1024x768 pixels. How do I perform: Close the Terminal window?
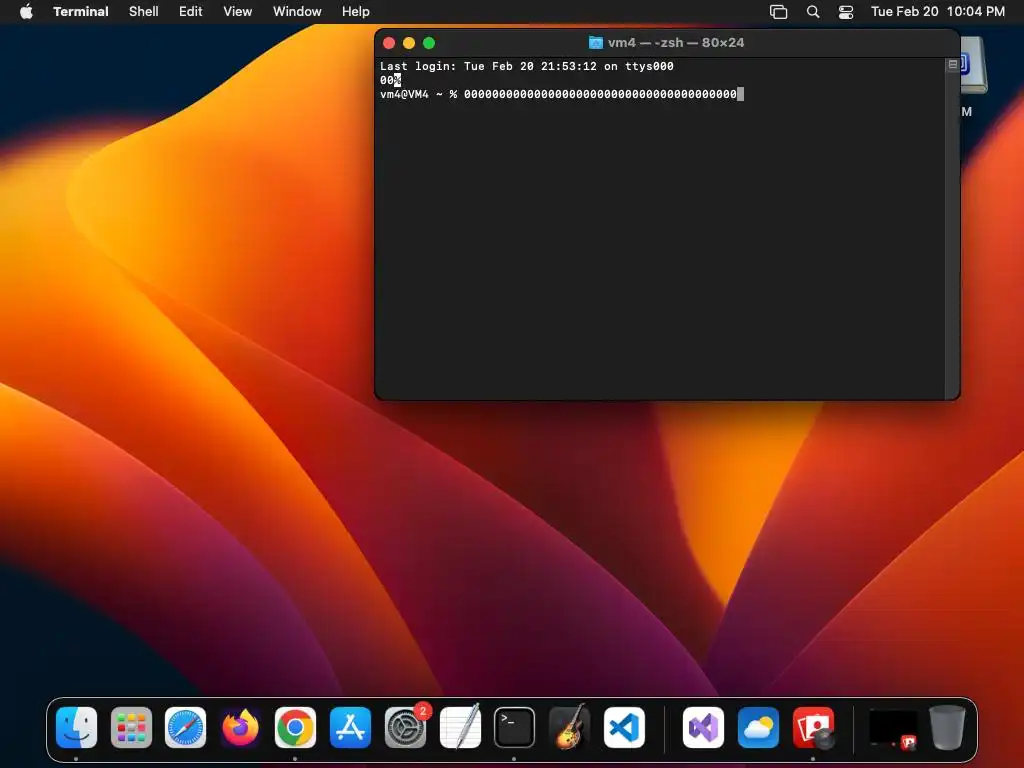[x=389, y=43]
